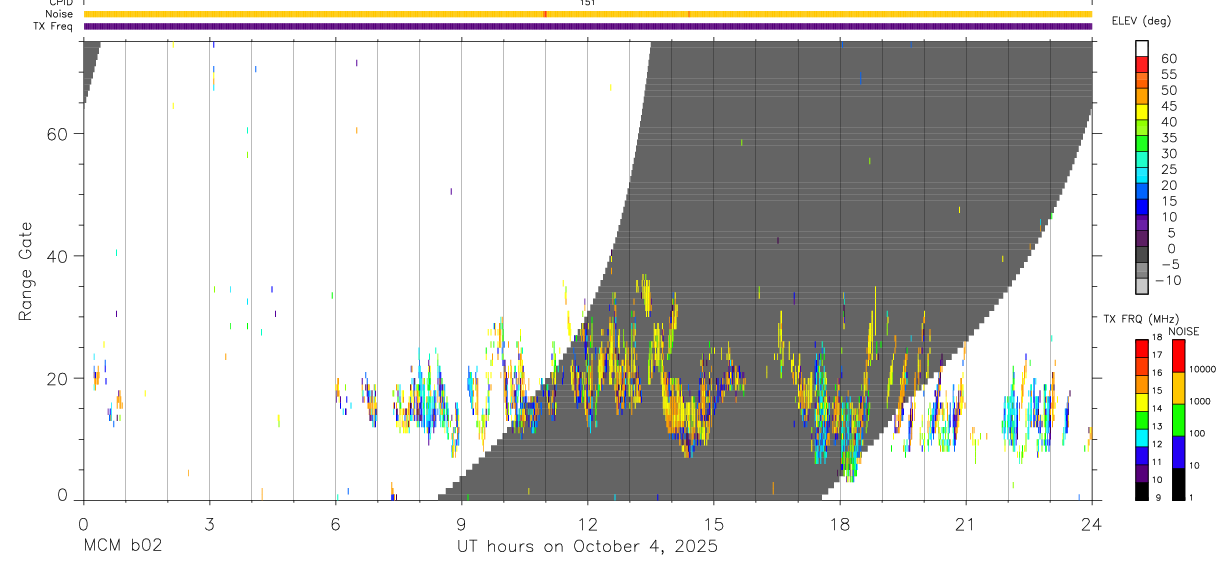
Task: Click the MCM b02 radar label
Action: [122, 547]
